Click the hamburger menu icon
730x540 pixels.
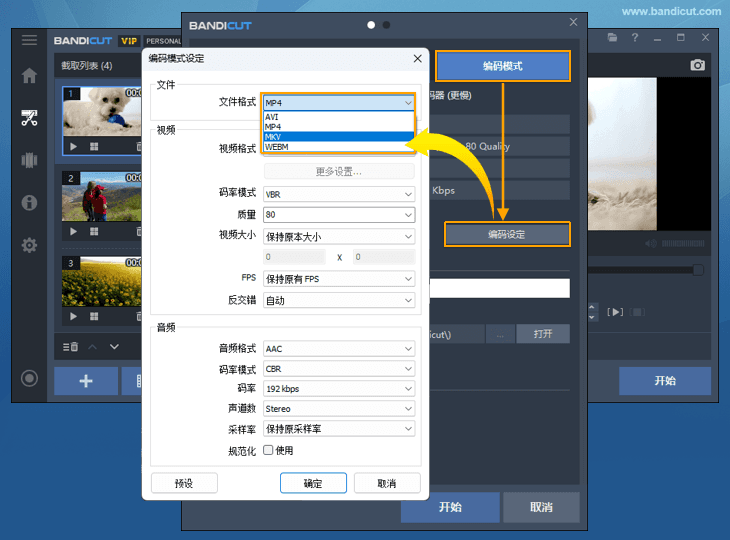tap(29, 40)
